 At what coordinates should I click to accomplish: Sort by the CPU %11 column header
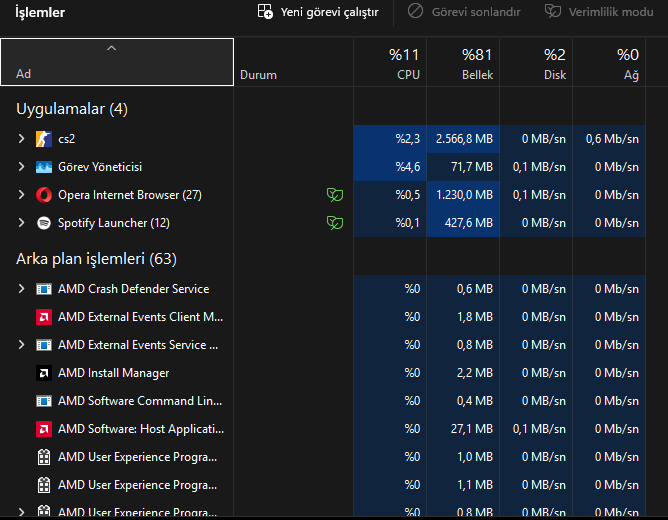tap(390, 62)
